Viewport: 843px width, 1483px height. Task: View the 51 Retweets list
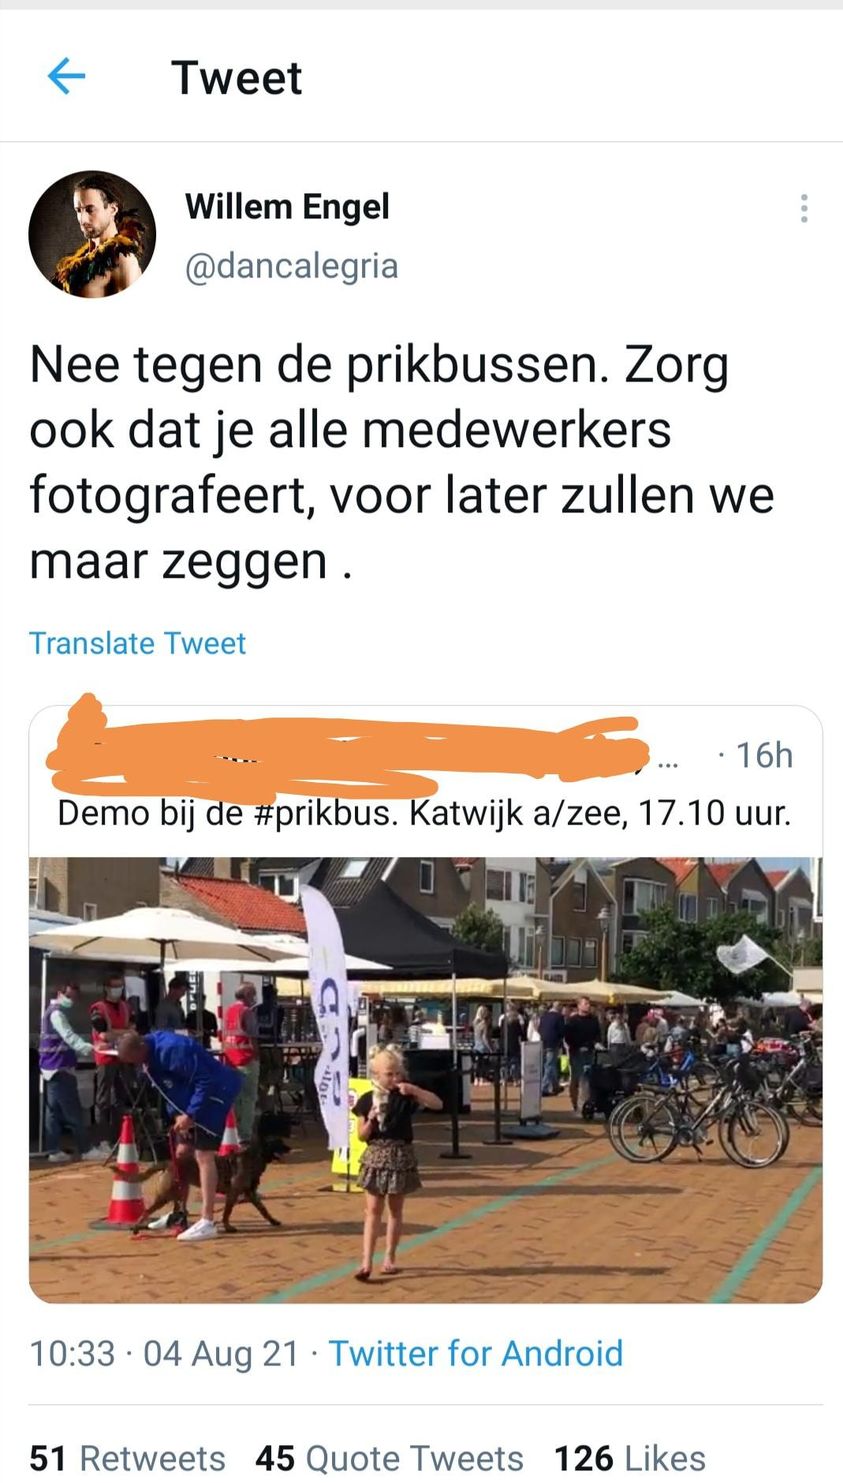click(127, 1458)
